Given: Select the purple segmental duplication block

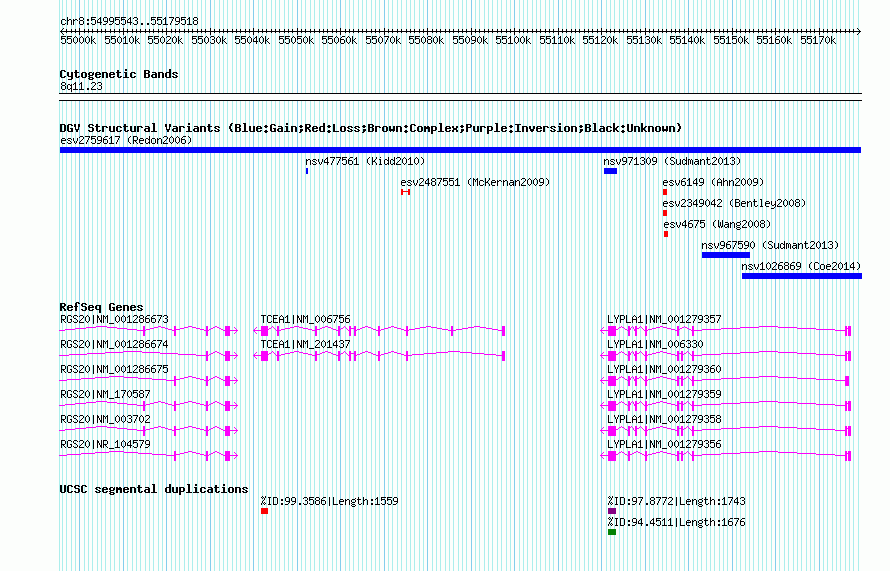Looking at the screenshot, I should (612, 511).
